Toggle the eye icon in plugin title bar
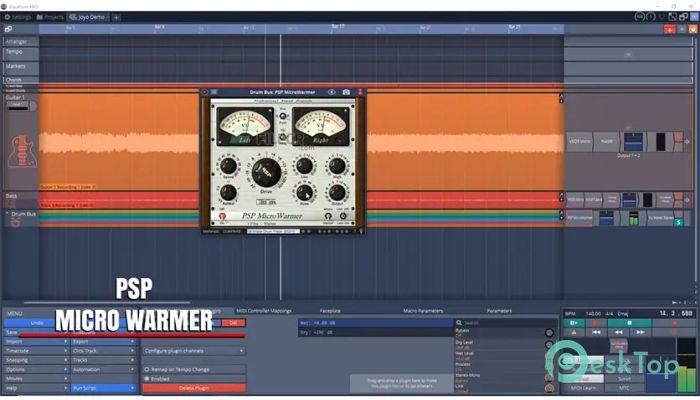The image size is (700, 400). pos(332,92)
